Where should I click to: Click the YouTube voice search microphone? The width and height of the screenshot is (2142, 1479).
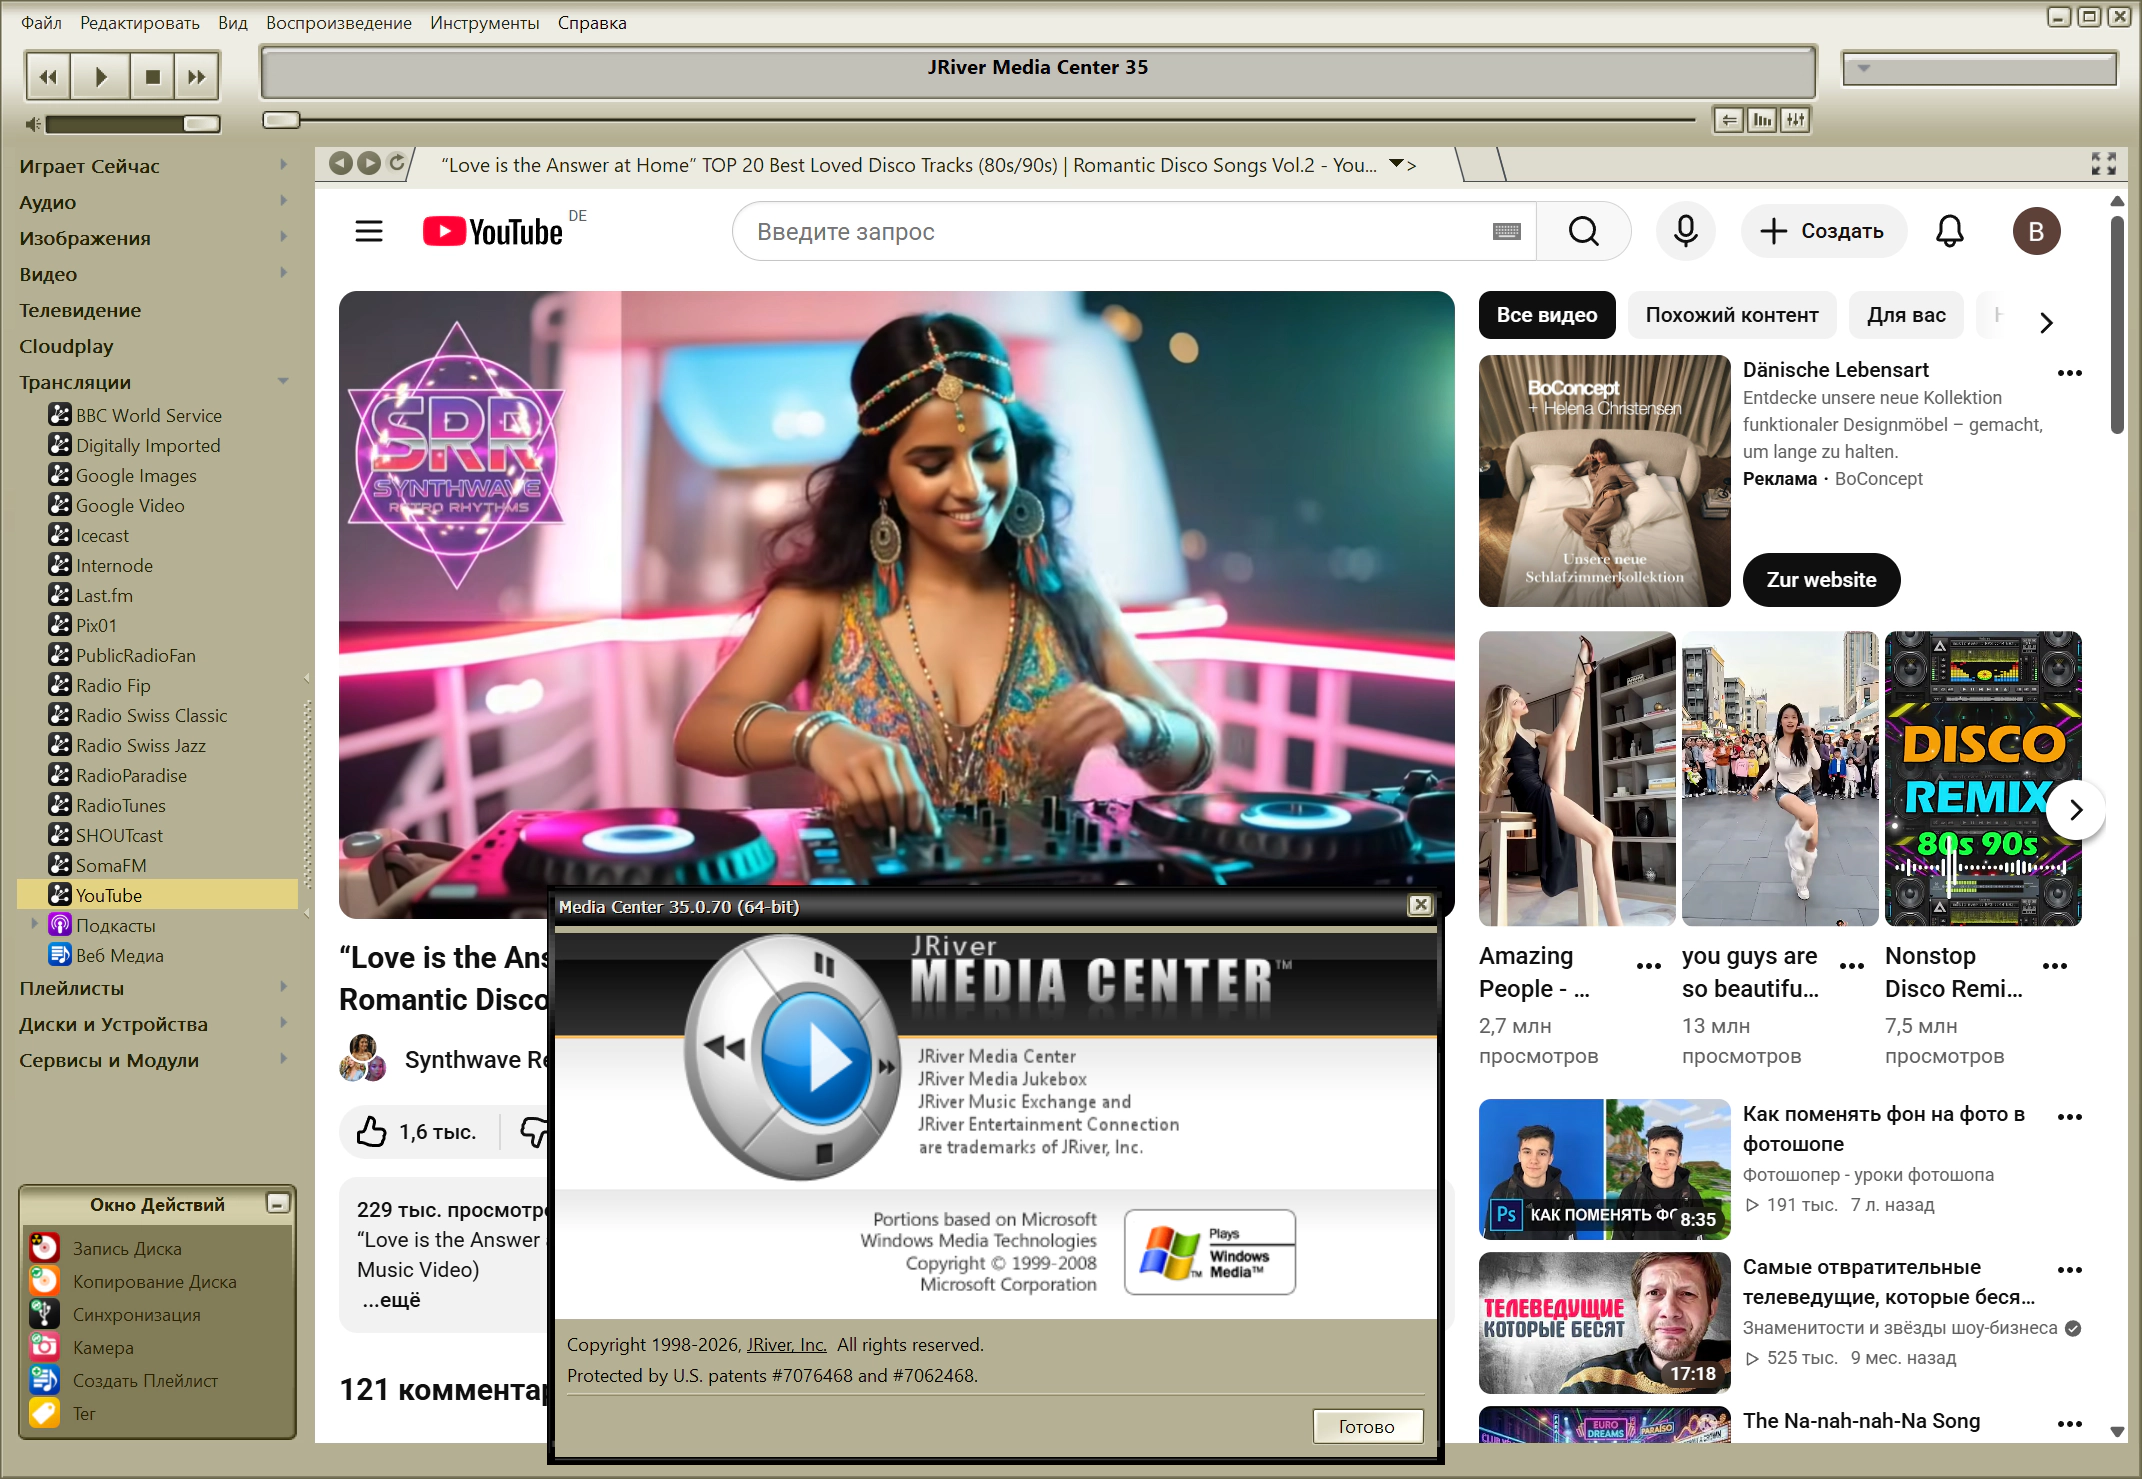[1685, 231]
